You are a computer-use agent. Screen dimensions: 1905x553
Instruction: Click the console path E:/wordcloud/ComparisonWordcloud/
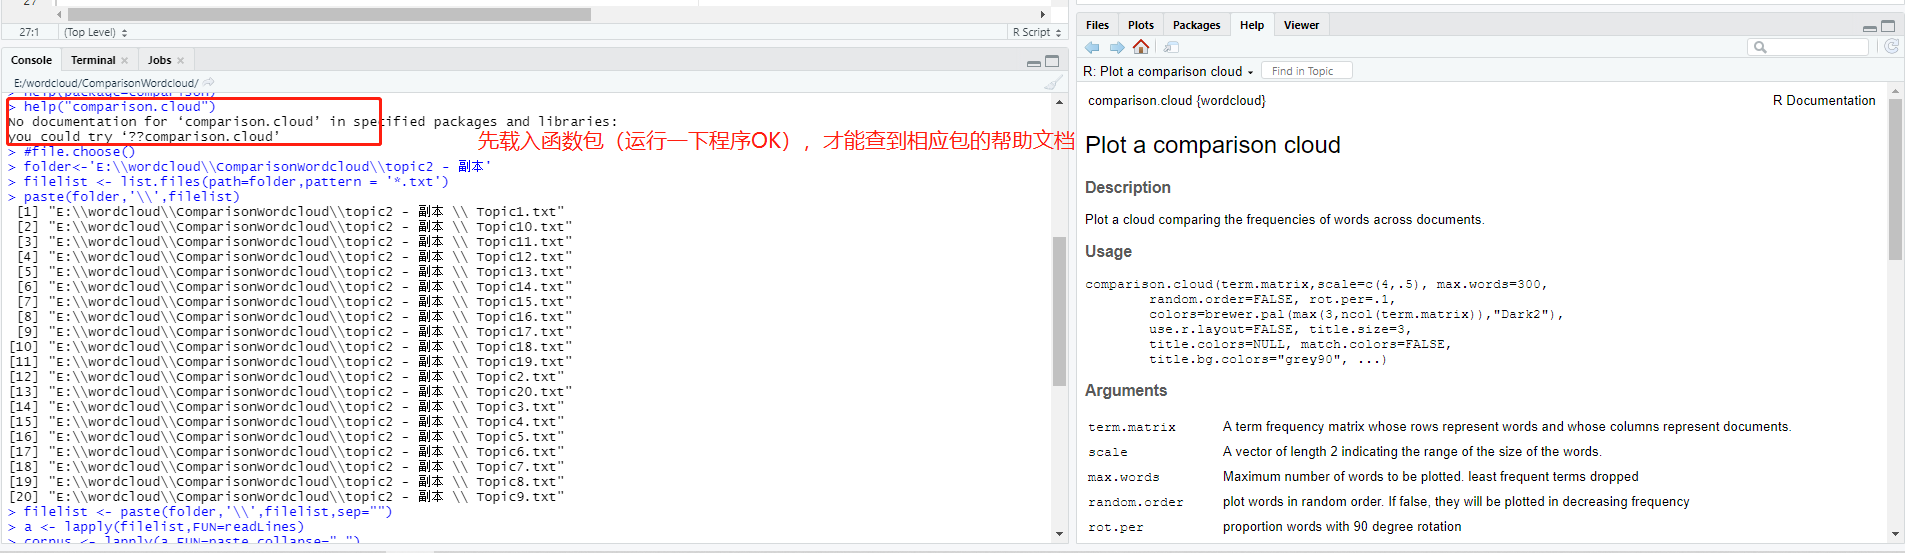[106, 83]
